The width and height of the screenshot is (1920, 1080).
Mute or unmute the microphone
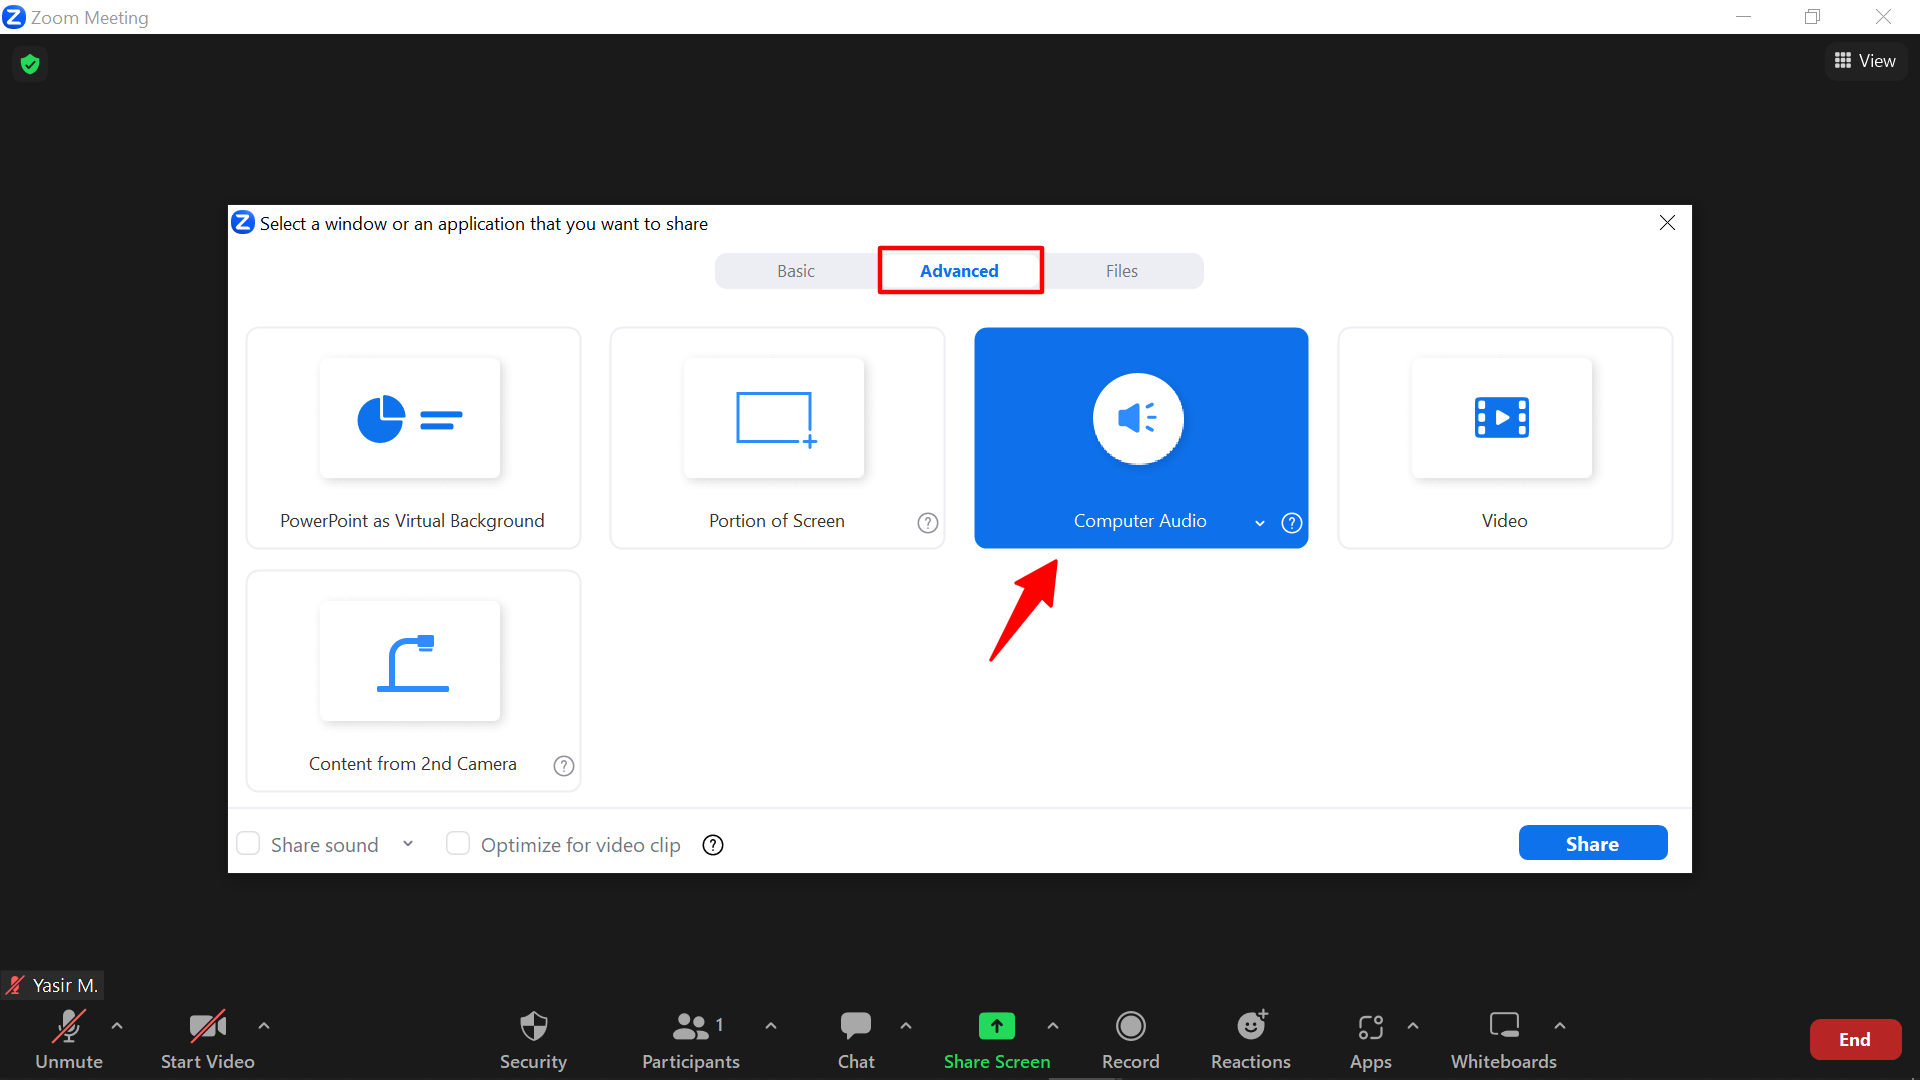[67, 1038]
